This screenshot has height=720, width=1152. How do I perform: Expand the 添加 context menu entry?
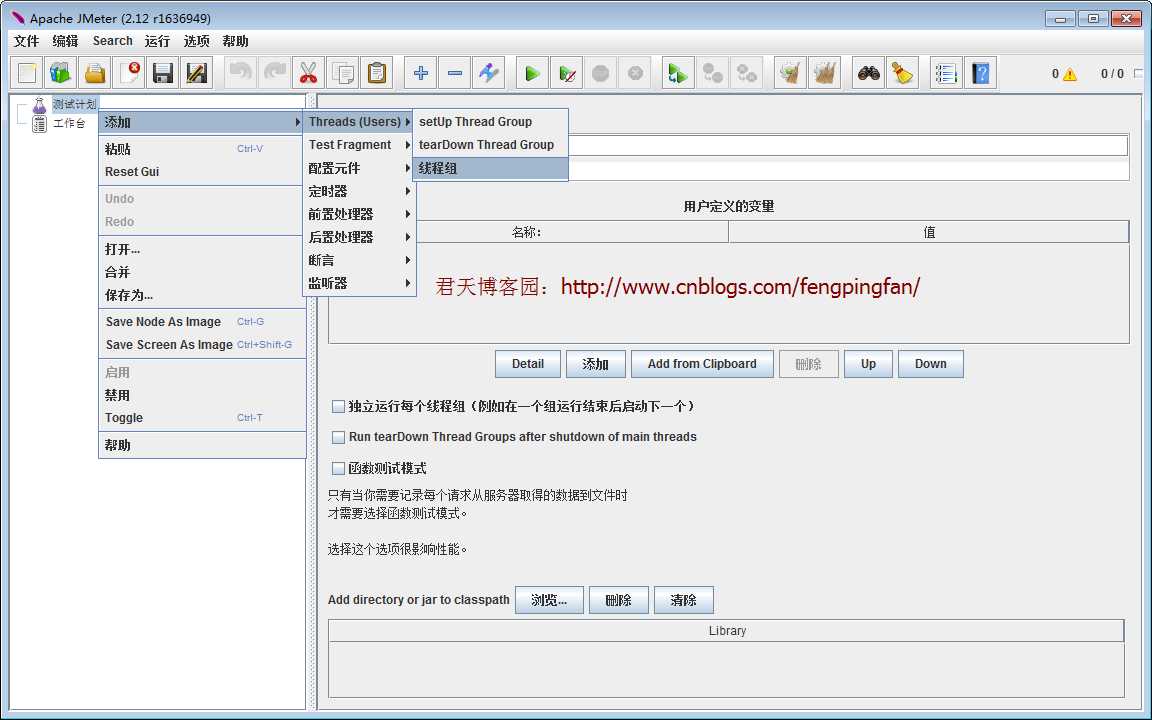[201, 122]
